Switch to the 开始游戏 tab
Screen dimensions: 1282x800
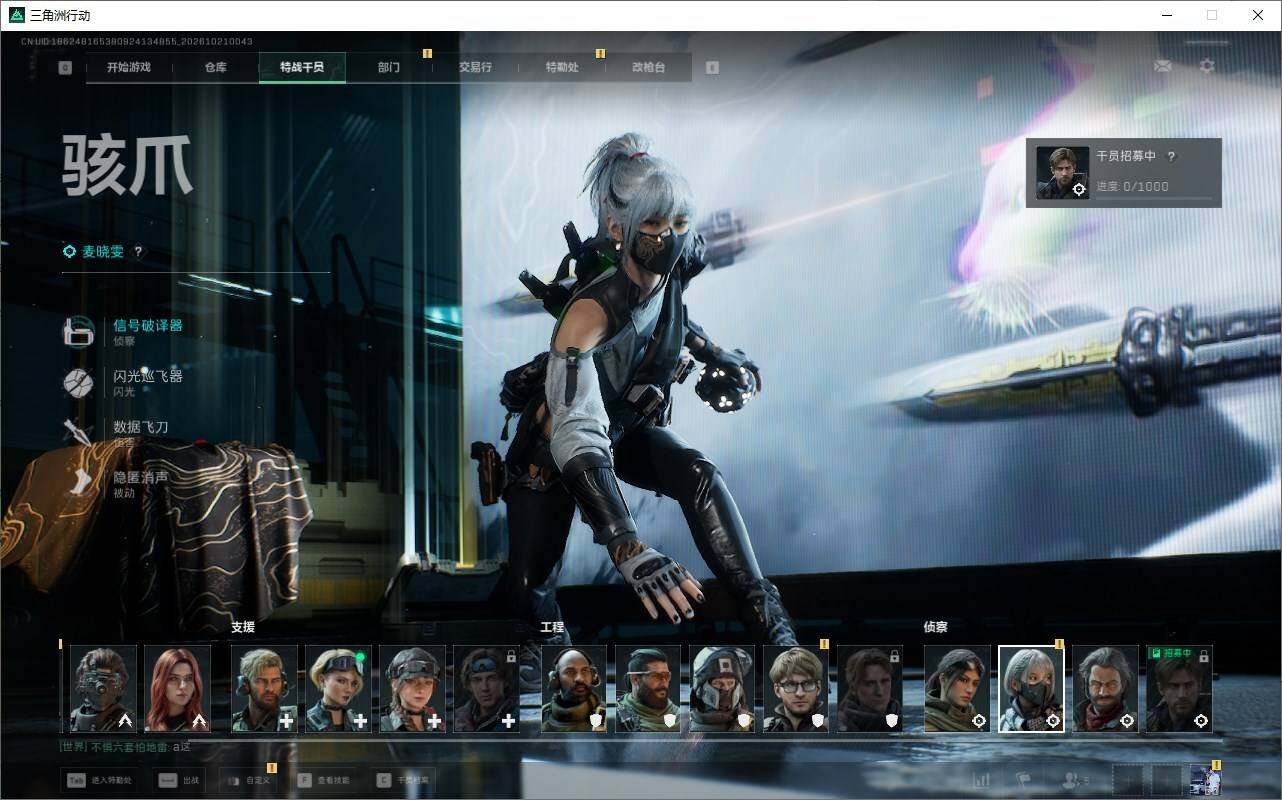(129, 68)
